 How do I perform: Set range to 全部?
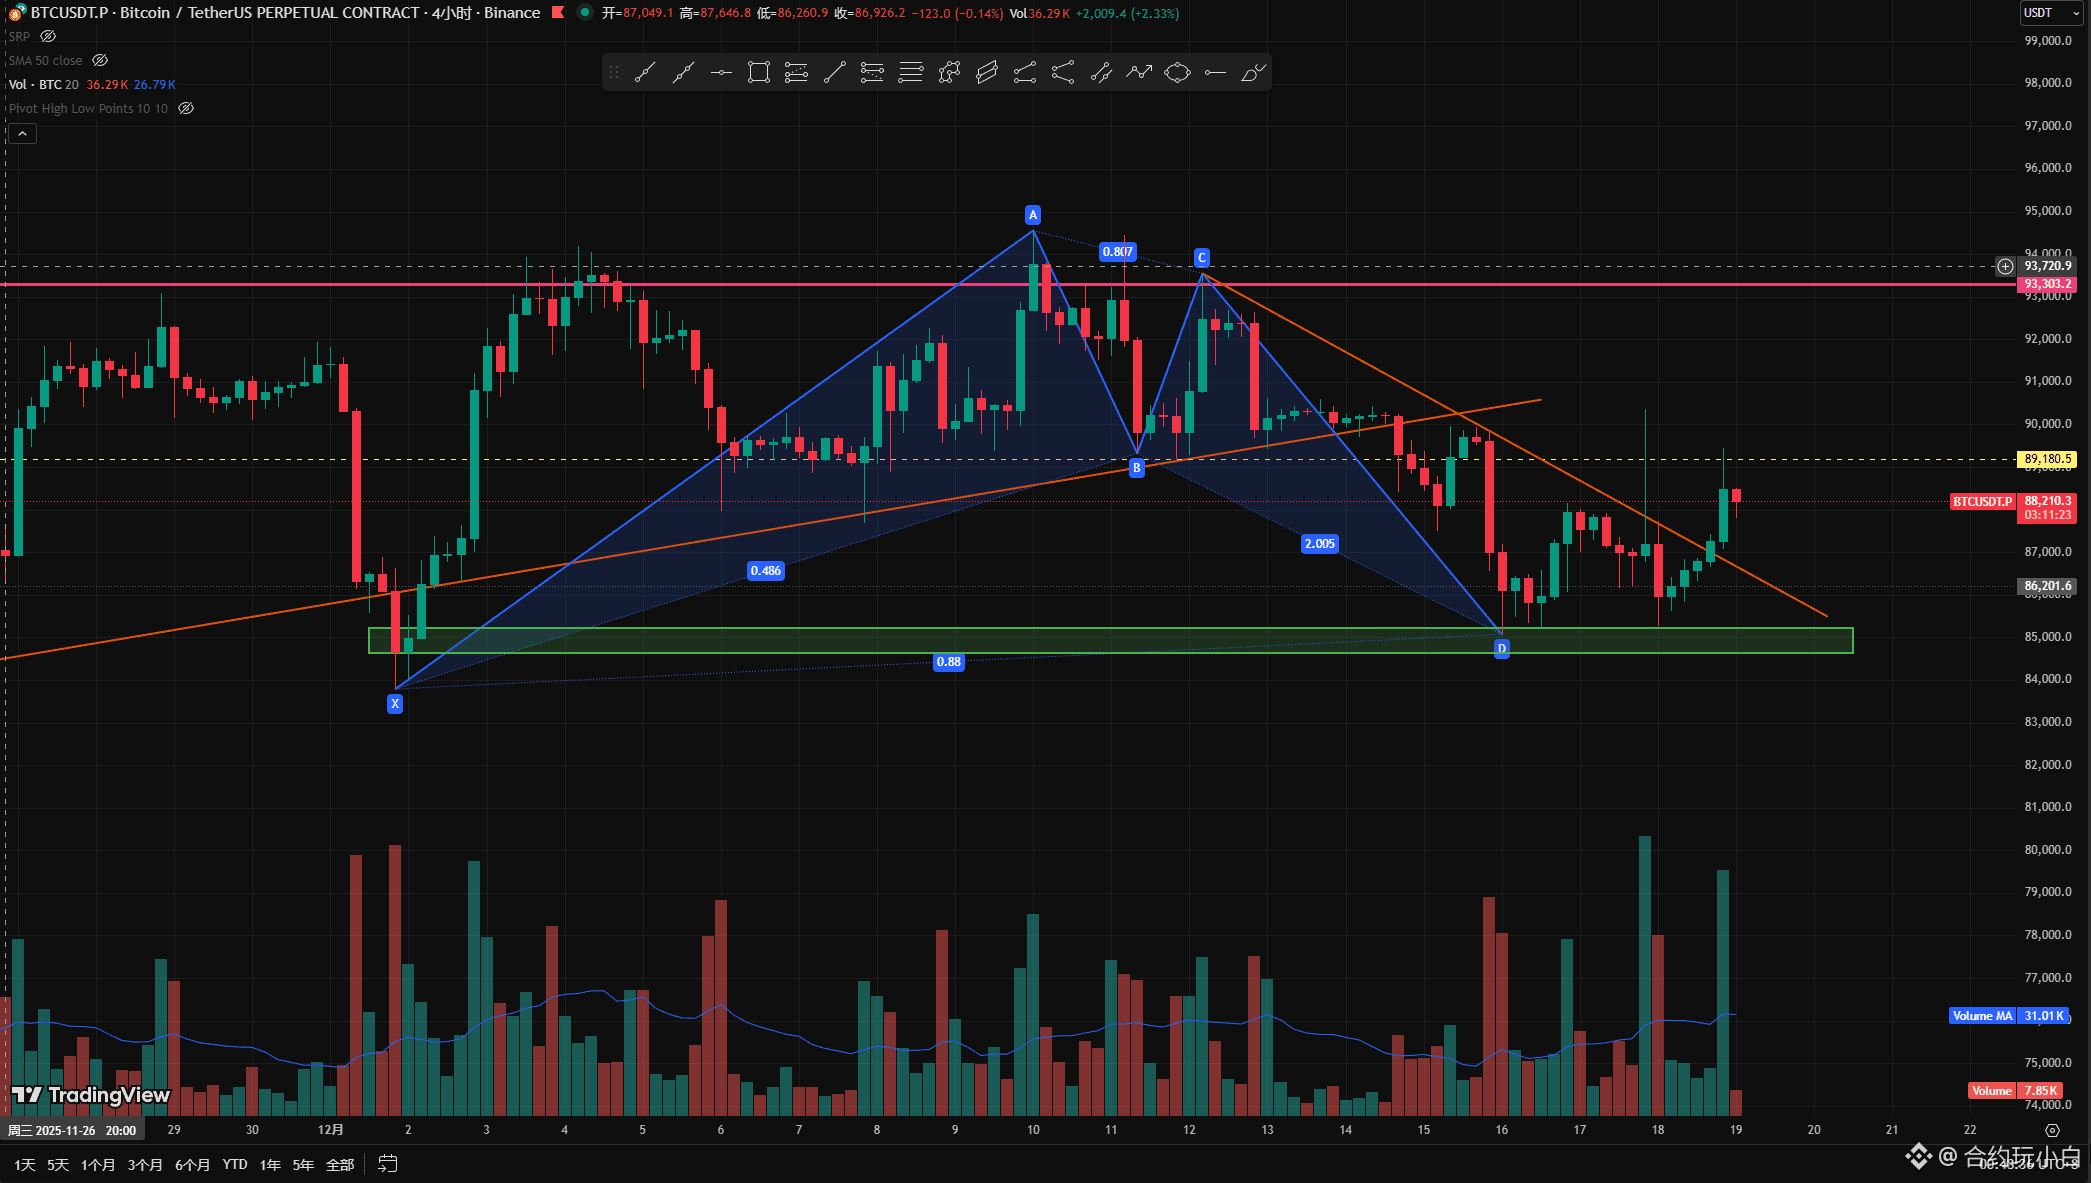[x=341, y=1164]
